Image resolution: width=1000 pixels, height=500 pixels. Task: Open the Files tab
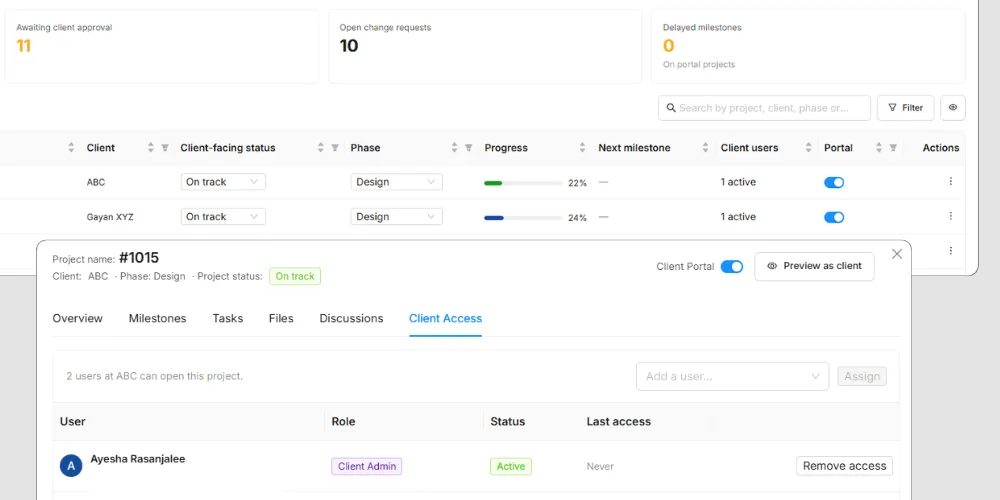281,318
